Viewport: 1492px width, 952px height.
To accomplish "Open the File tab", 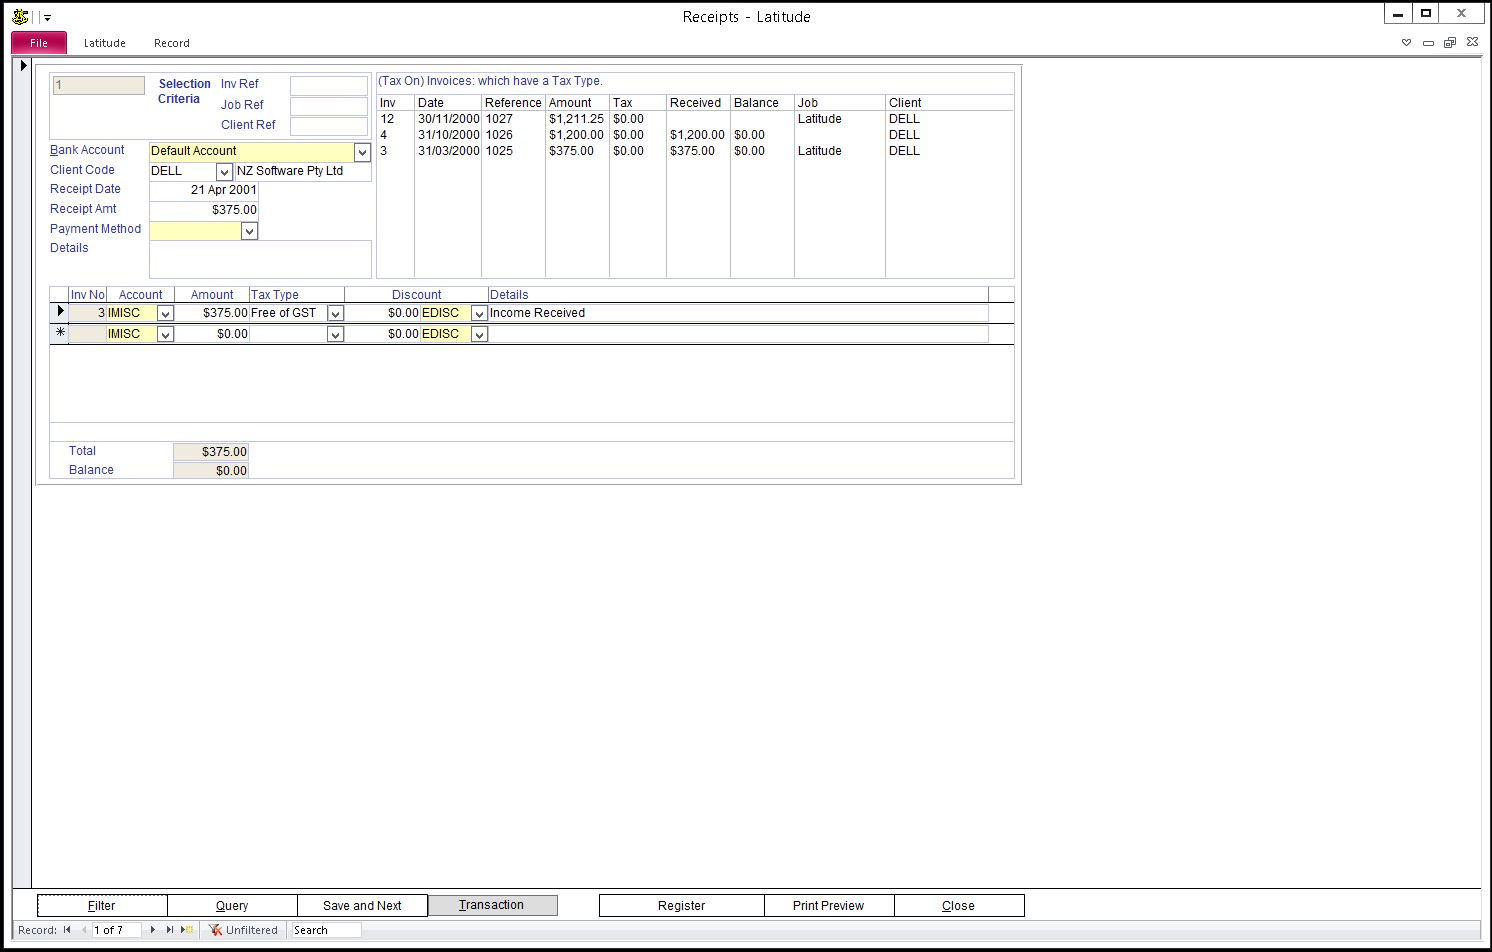I will point(39,43).
